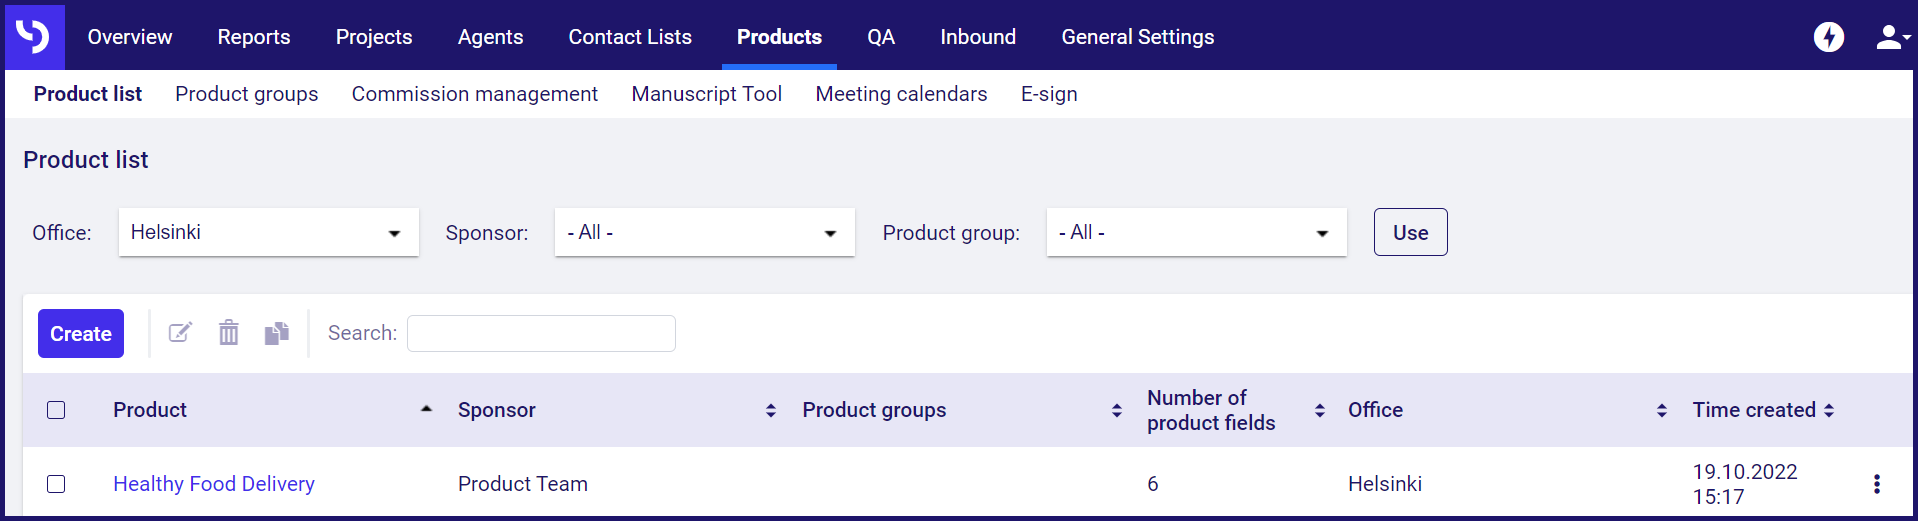This screenshot has width=1918, height=521.
Task: Click the trash delete icon
Action: [x=229, y=333]
